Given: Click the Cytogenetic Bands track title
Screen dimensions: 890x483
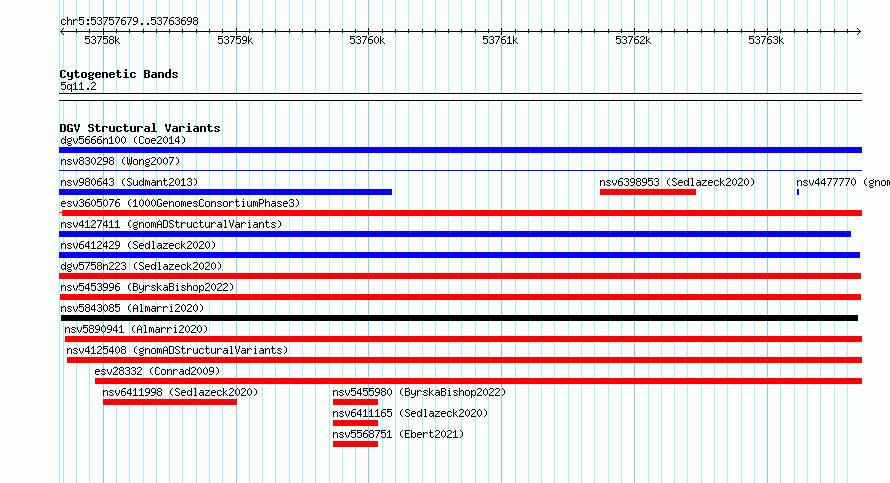Looking at the screenshot, I should click(119, 74).
